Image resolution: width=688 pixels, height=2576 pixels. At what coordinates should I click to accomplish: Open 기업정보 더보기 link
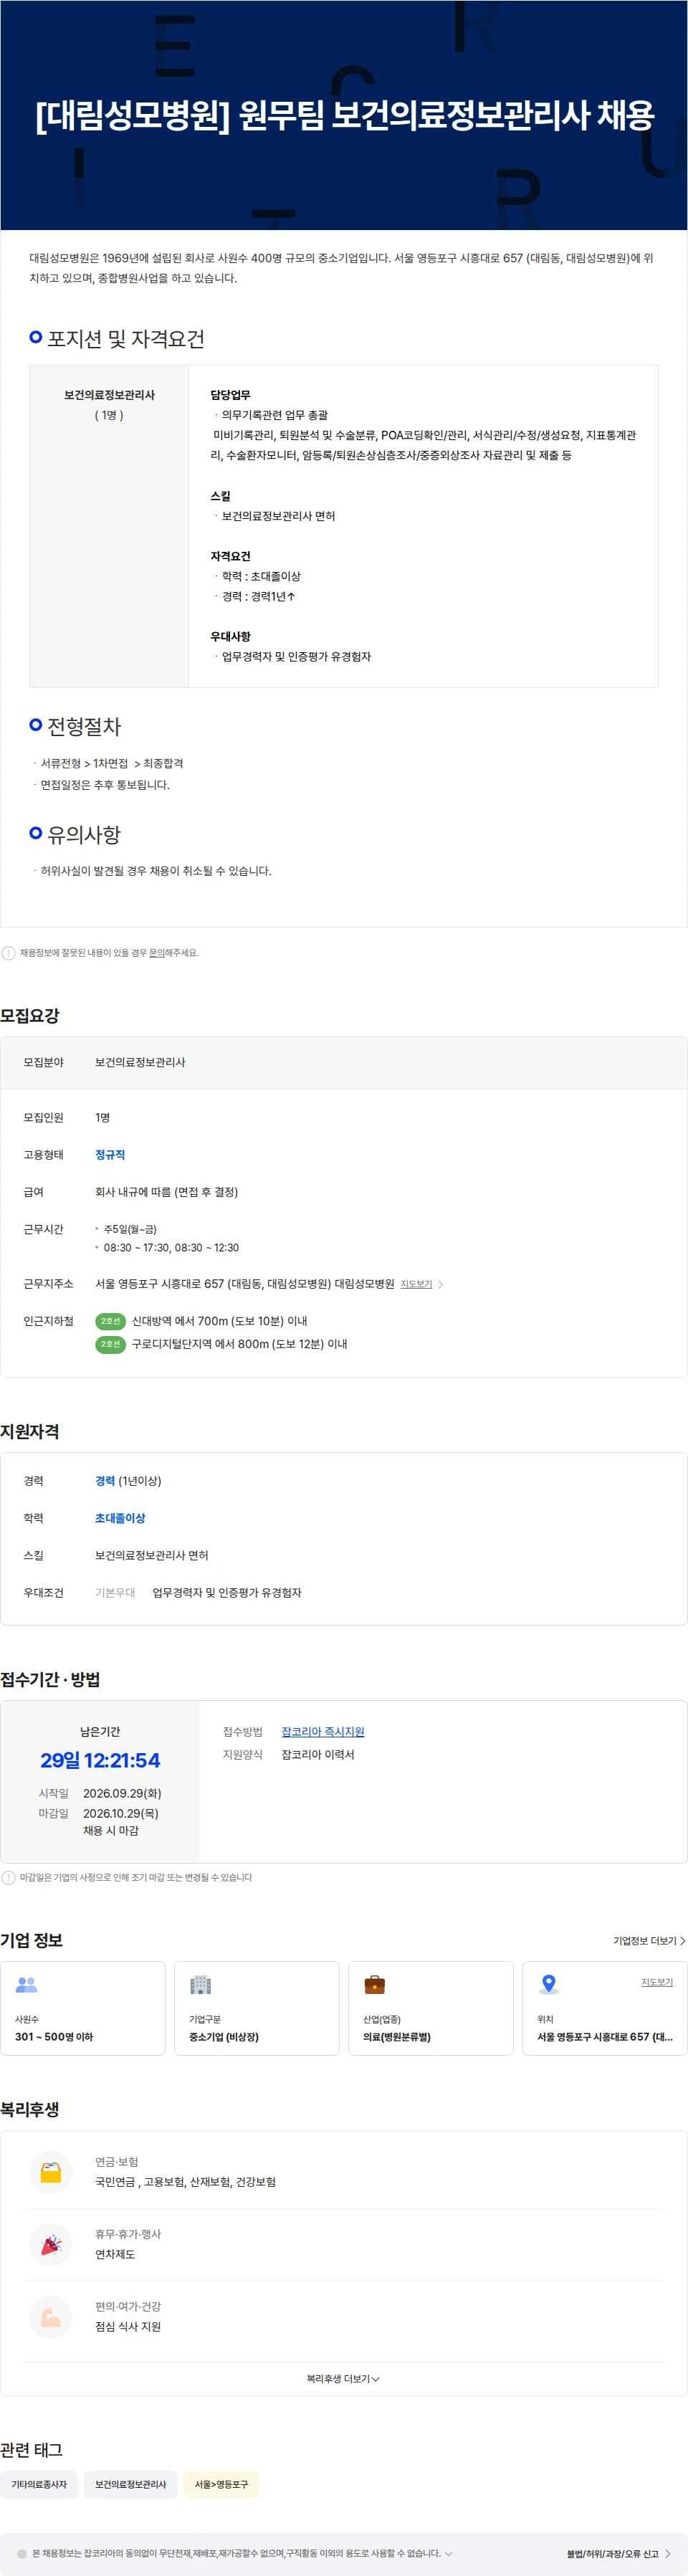649,1940
